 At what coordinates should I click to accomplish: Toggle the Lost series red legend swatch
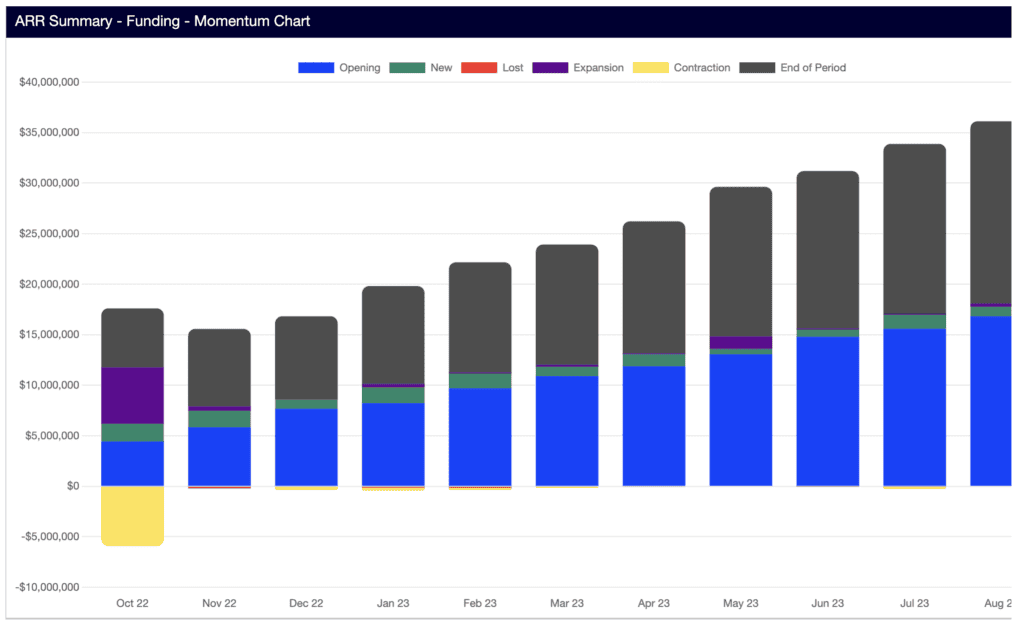point(479,68)
